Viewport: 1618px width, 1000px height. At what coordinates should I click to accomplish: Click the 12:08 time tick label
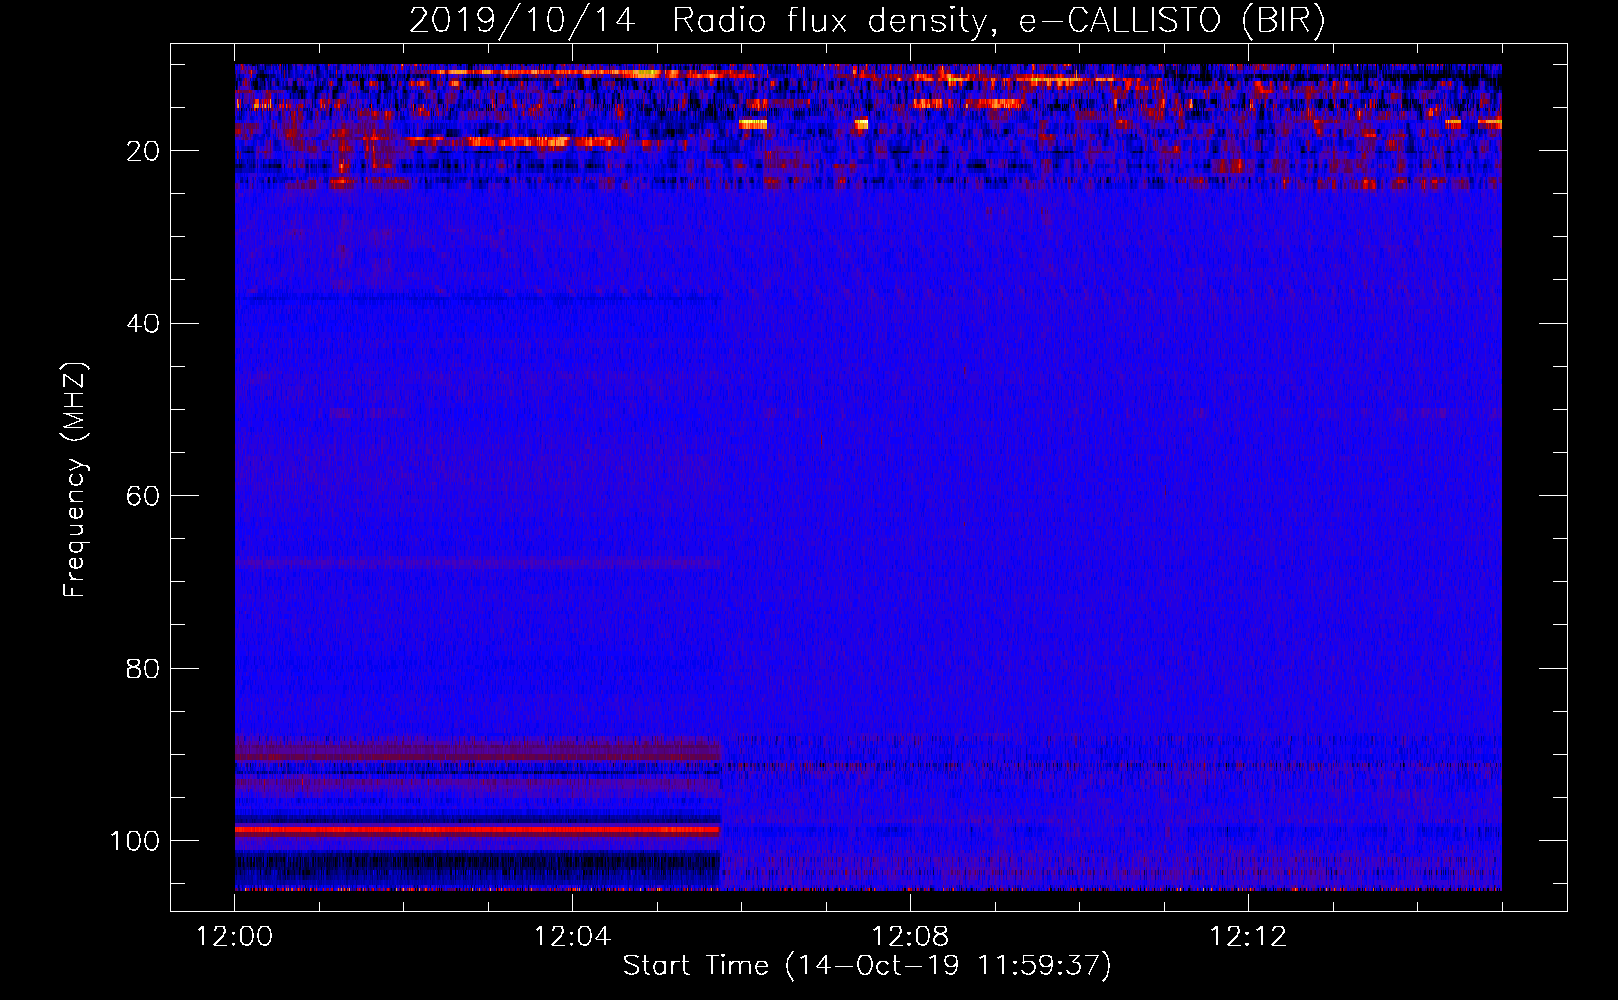tap(910, 937)
